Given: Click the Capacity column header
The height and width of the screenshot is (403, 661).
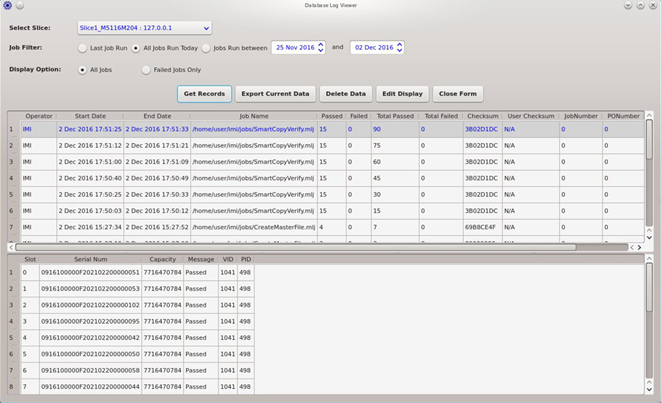Looking at the screenshot, I should click(x=162, y=259).
